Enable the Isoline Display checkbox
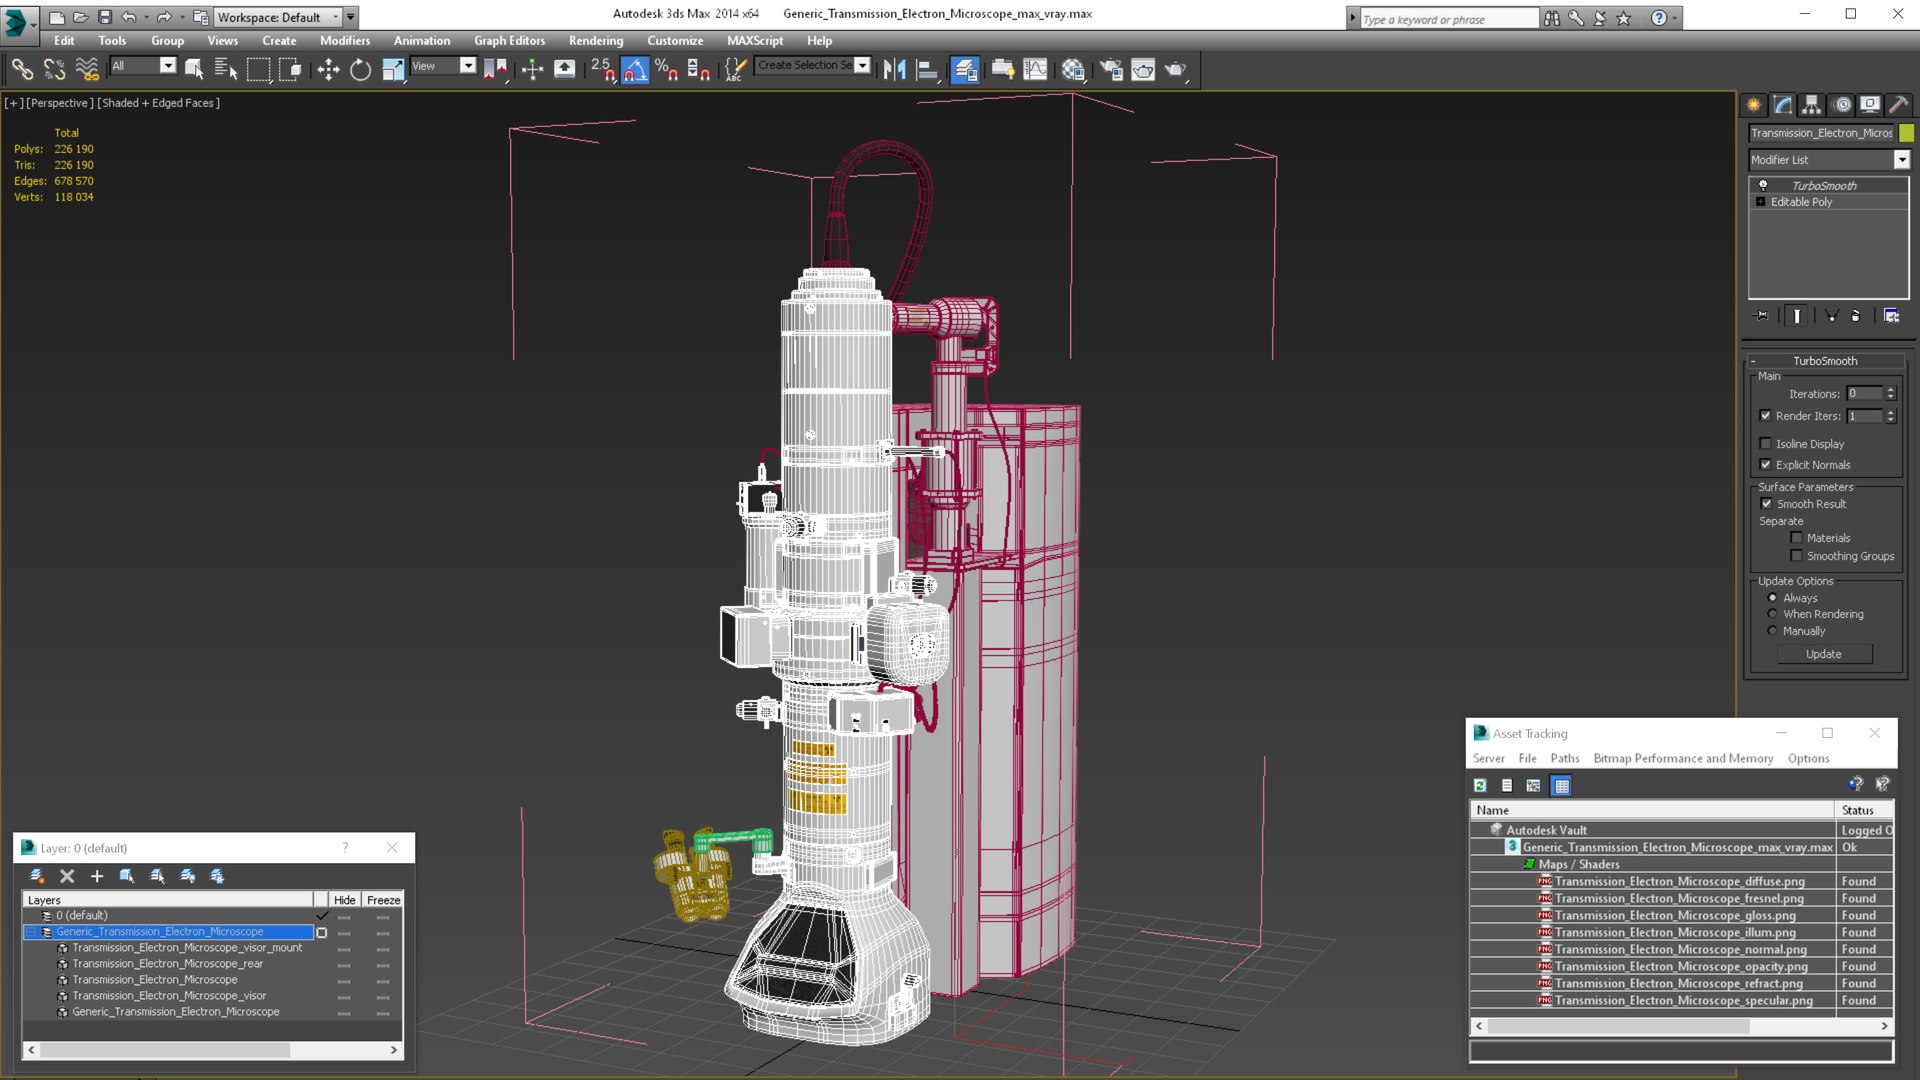This screenshot has height=1080, width=1920. [1766, 444]
